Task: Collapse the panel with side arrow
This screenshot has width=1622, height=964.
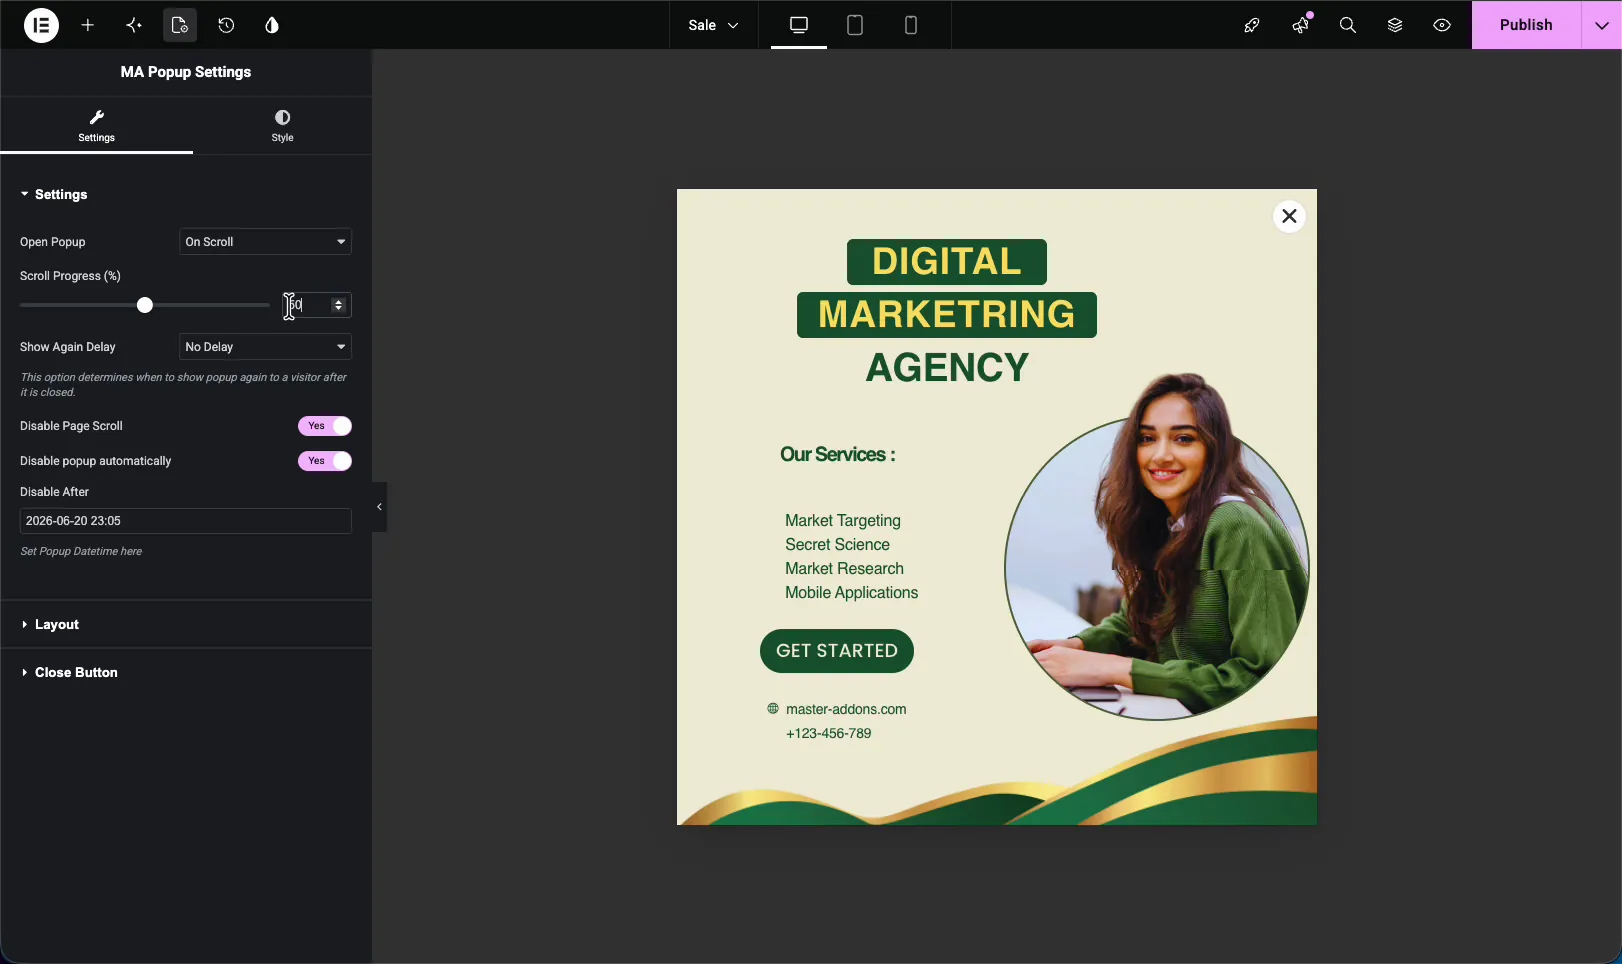Action: [x=379, y=507]
